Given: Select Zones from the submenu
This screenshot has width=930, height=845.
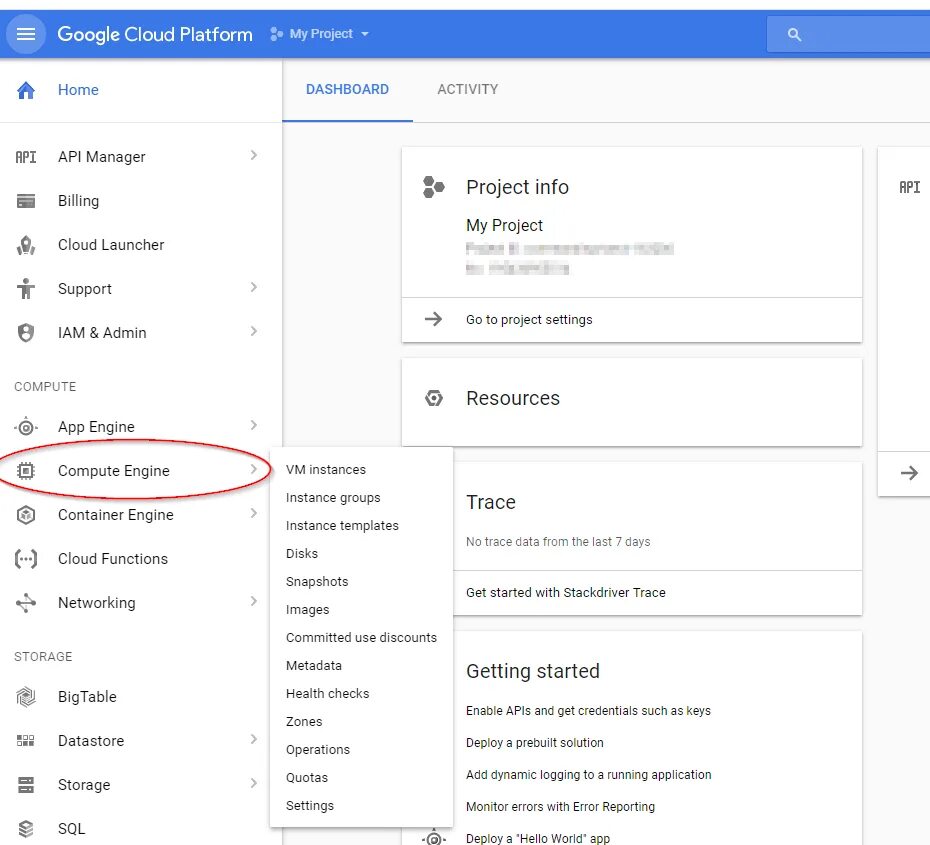Looking at the screenshot, I should (304, 722).
